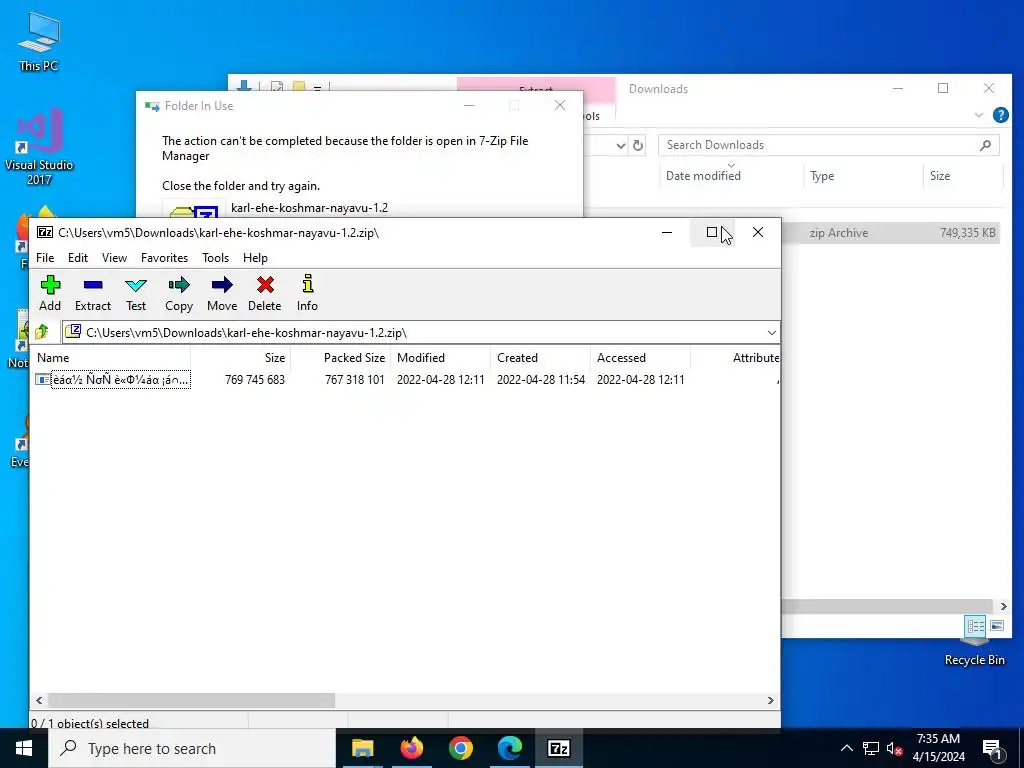Click the 7-Zip horizontal scrollbar thumb
The height and width of the screenshot is (768, 1024).
pos(191,700)
